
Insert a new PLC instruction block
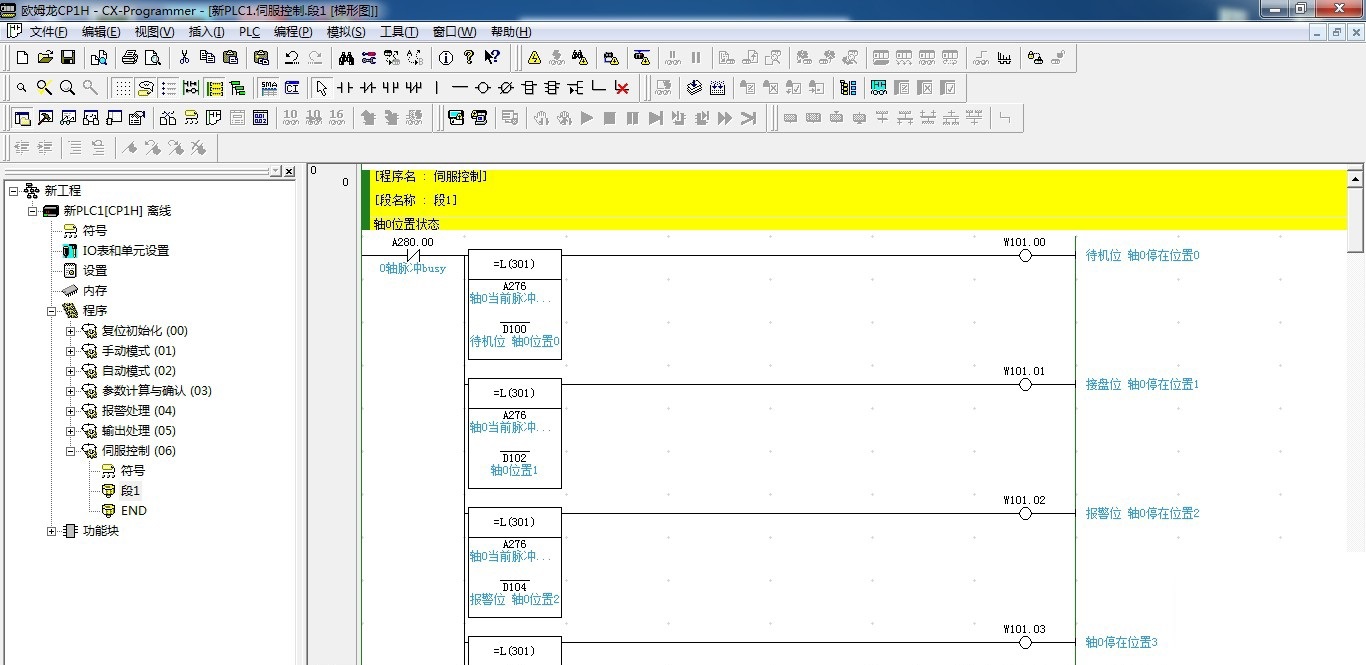(x=529, y=88)
